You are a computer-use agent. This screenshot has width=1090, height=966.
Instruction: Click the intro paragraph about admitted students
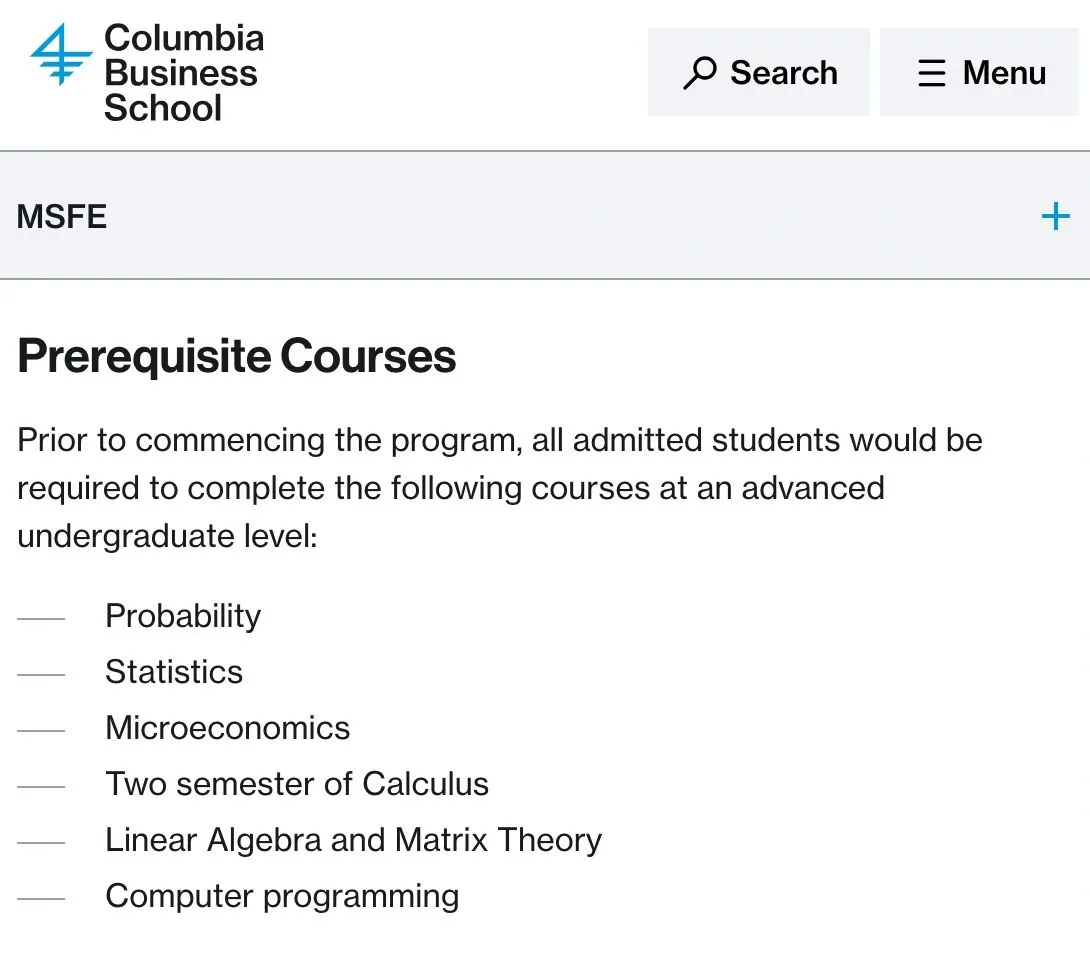pos(500,488)
